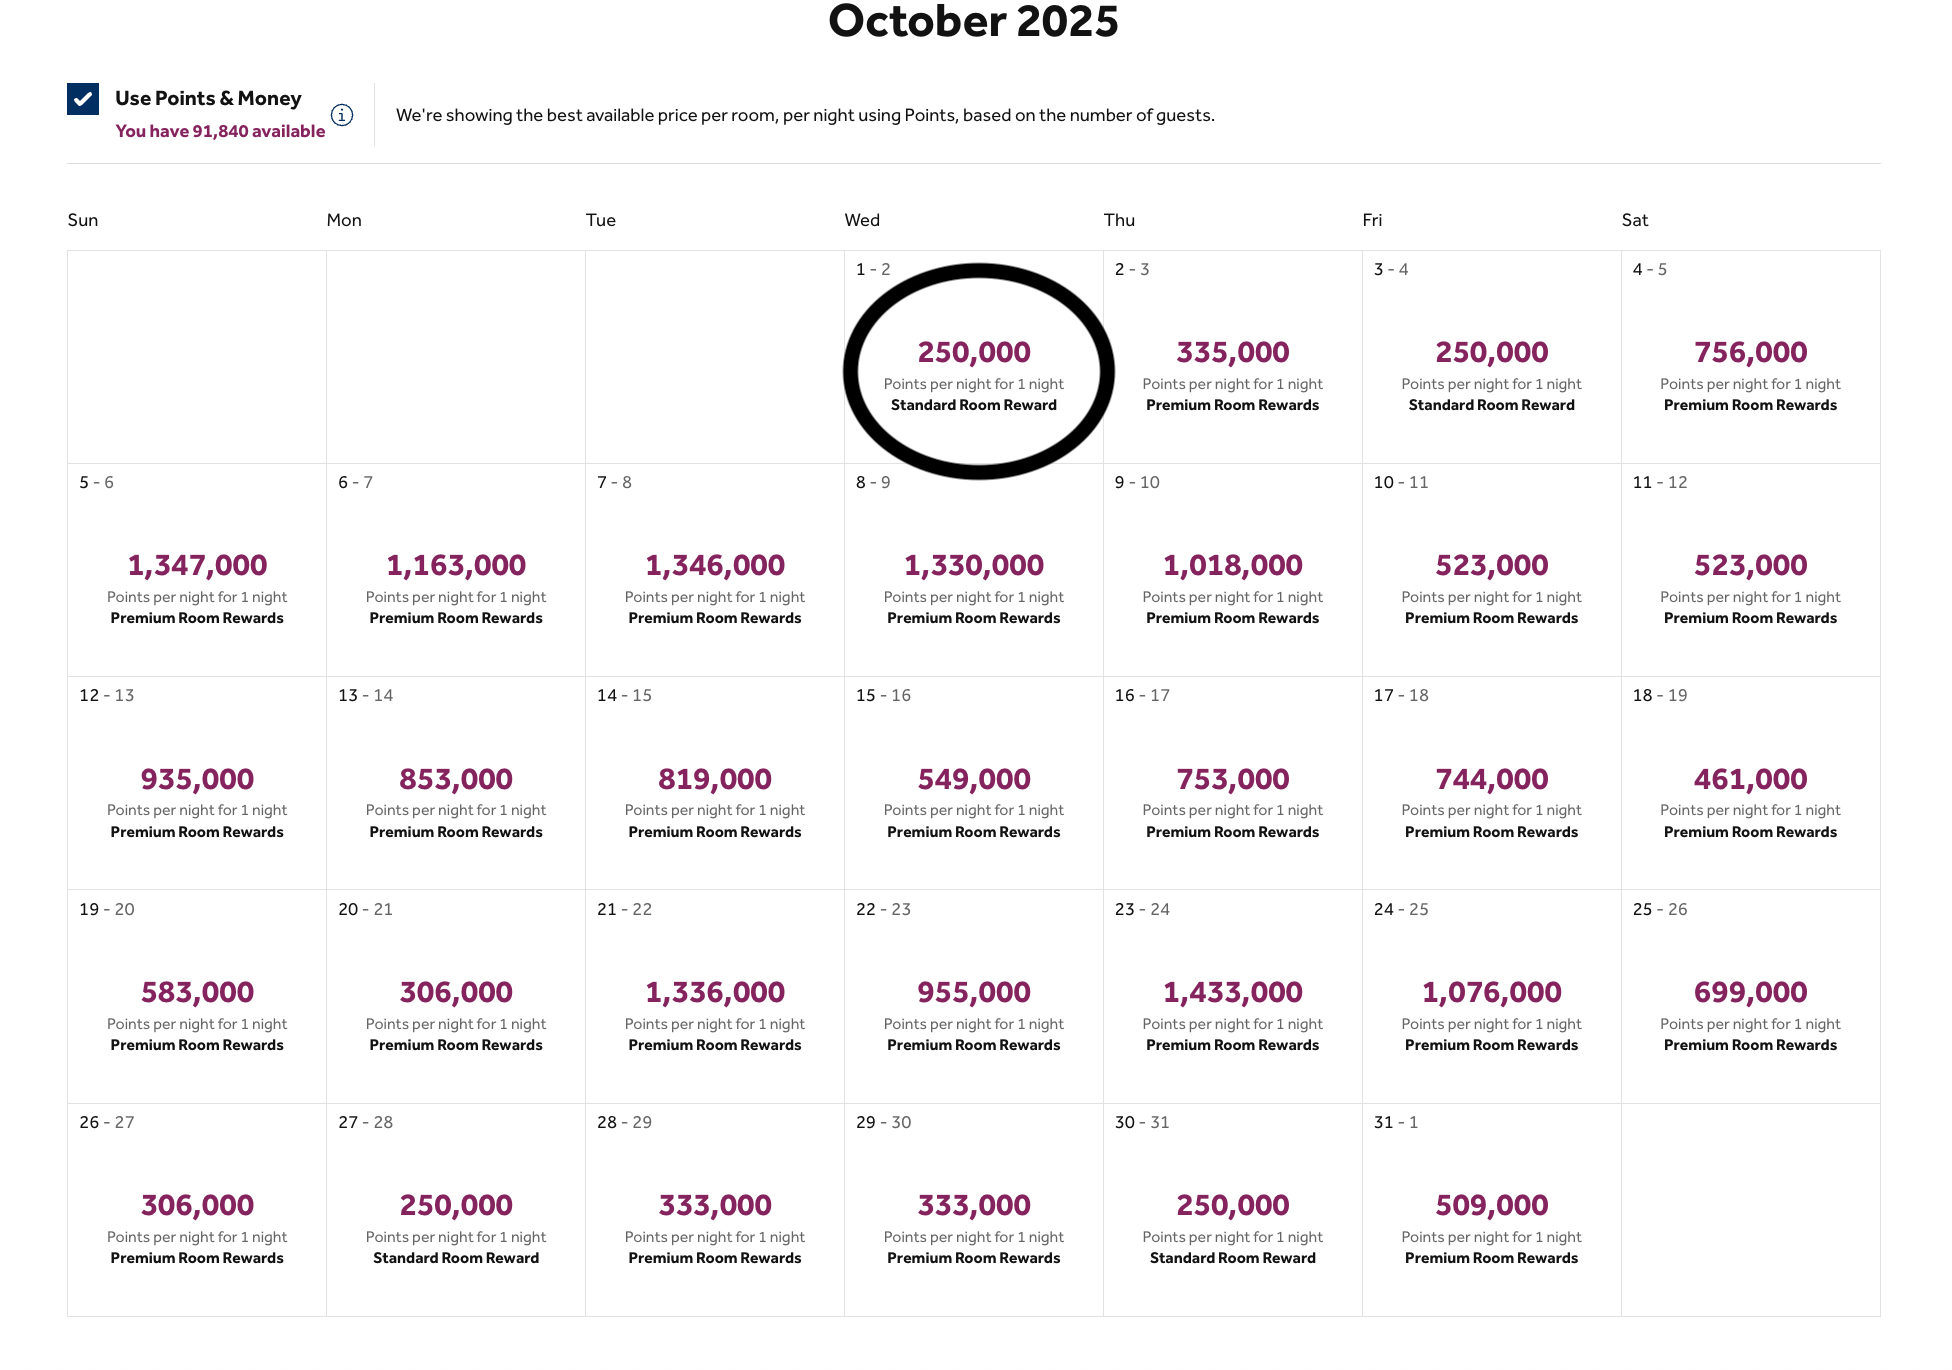Pick the Oct 3 - 4 Standard Room Reward

click(1491, 357)
